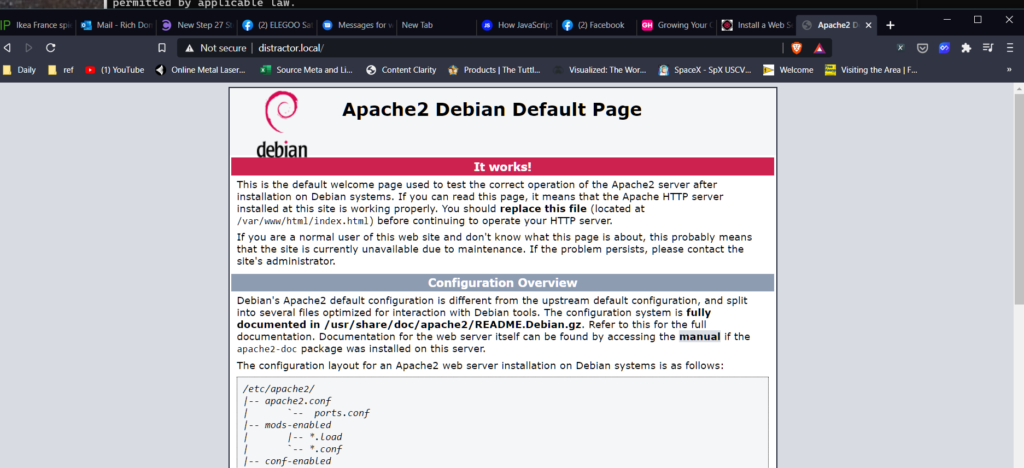1024x468 pixels.
Task: Switch to the How JavaScript tab
Action: 517,25
